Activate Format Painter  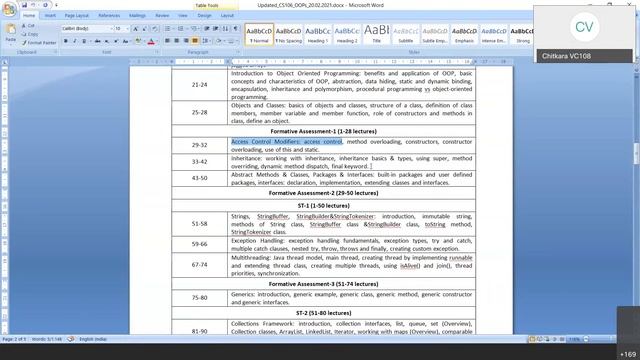39,42
